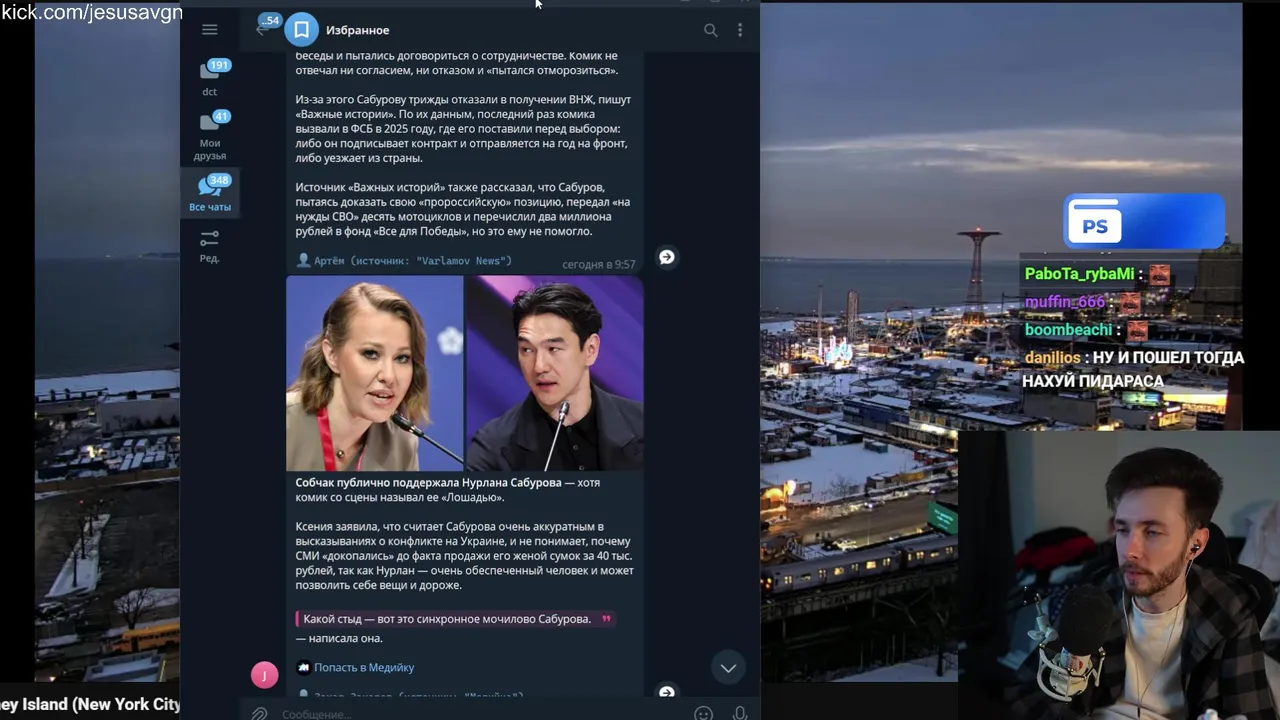
Task: Switch to the Все чаты folder
Action: (x=210, y=193)
